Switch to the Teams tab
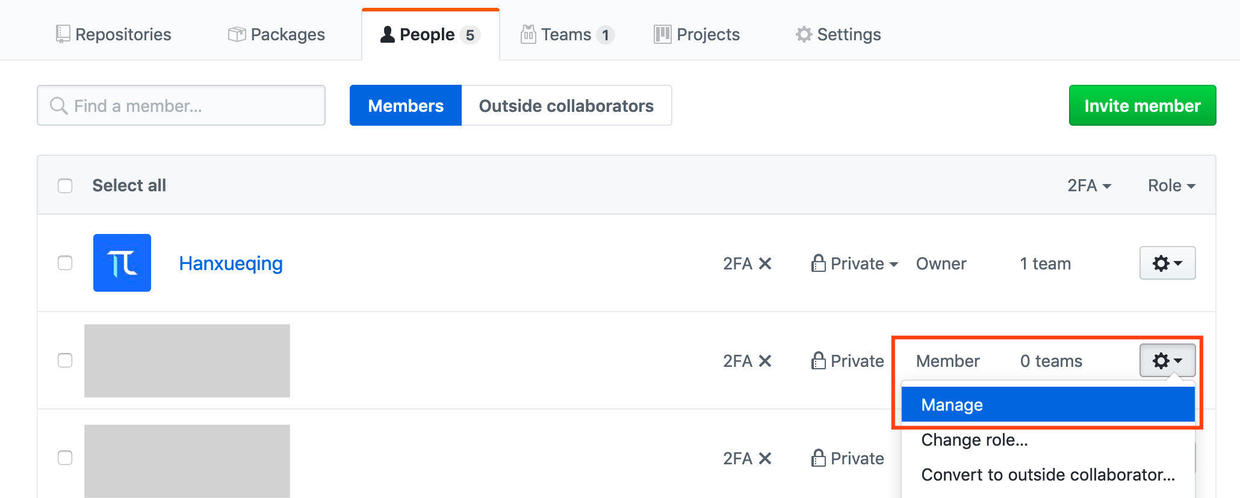 click(566, 34)
